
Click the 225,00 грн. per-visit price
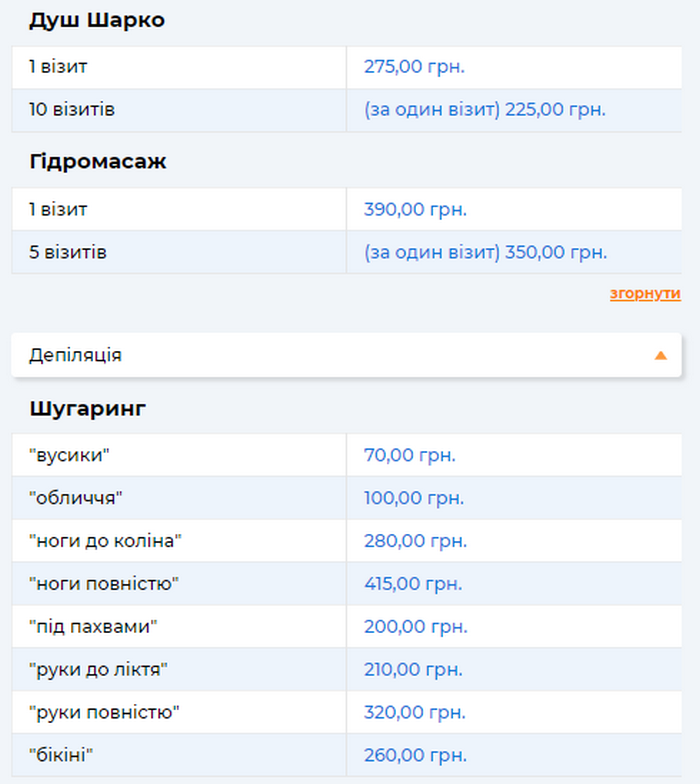(485, 110)
